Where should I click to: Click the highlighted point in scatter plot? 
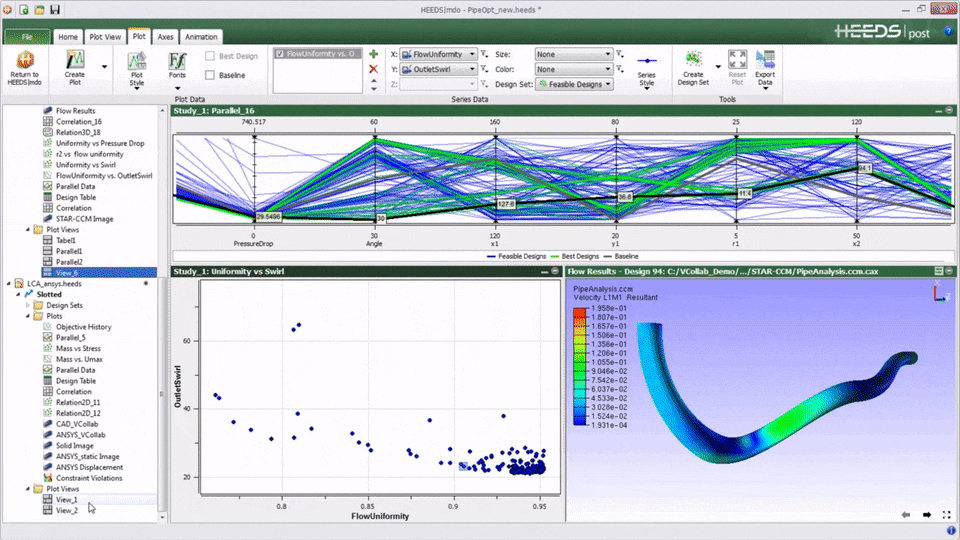pos(463,467)
